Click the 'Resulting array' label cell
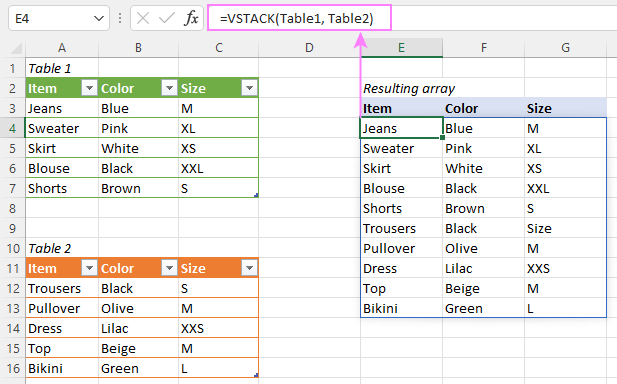617x384 pixels. [x=401, y=88]
